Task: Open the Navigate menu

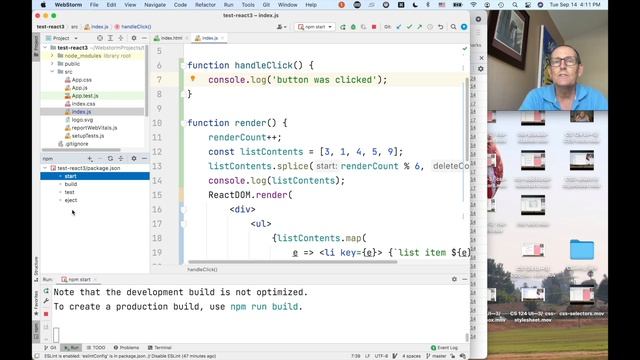Action: tap(155, 5)
